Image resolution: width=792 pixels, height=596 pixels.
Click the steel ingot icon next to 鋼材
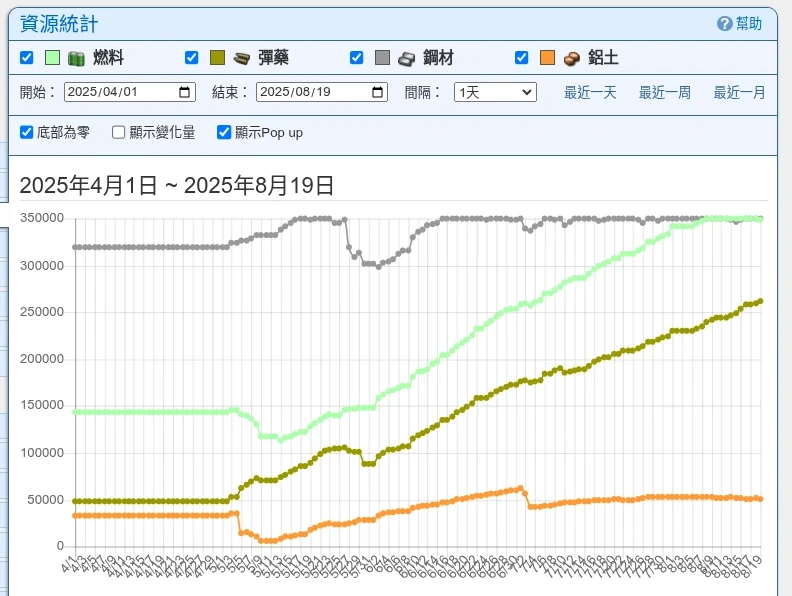click(406, 59)
